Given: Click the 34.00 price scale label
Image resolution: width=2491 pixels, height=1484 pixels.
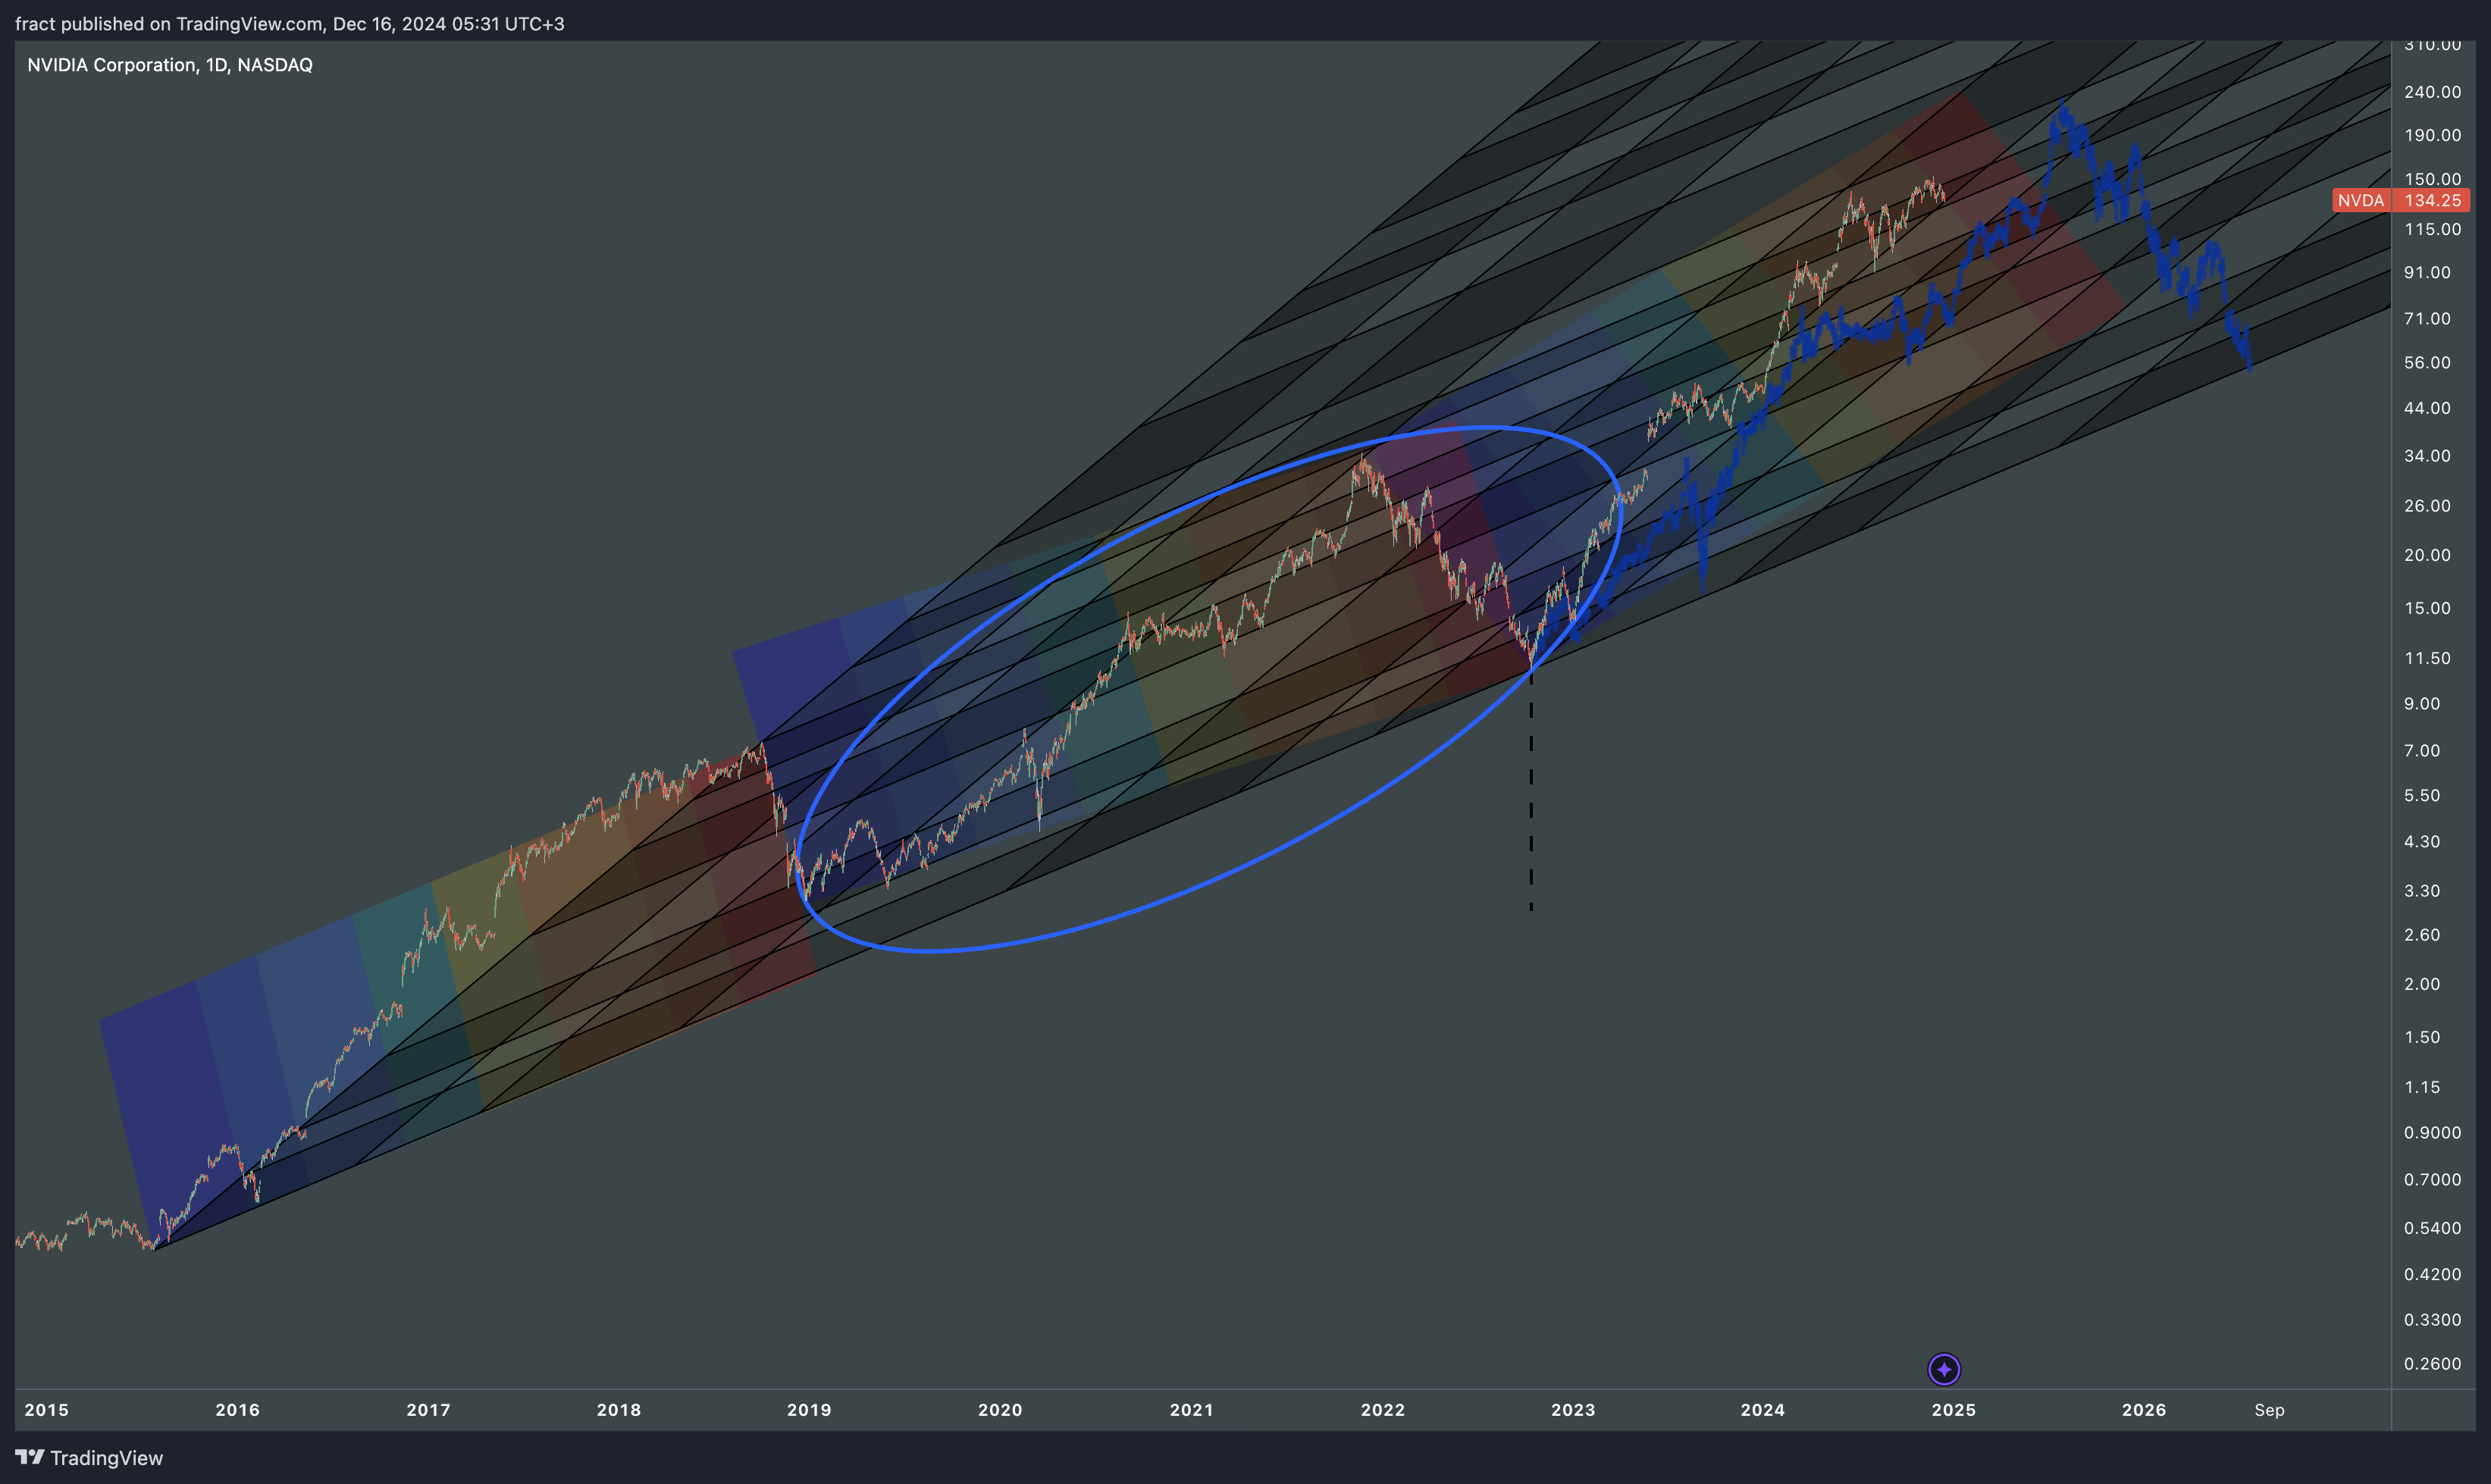Looking at the screenshot, I should pyautogui.click(x=2428, y=456).
